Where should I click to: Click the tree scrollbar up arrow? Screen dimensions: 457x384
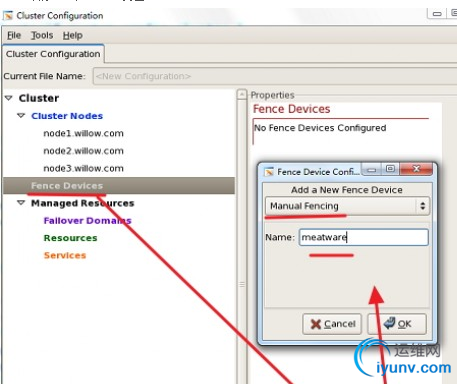(242, 94)
